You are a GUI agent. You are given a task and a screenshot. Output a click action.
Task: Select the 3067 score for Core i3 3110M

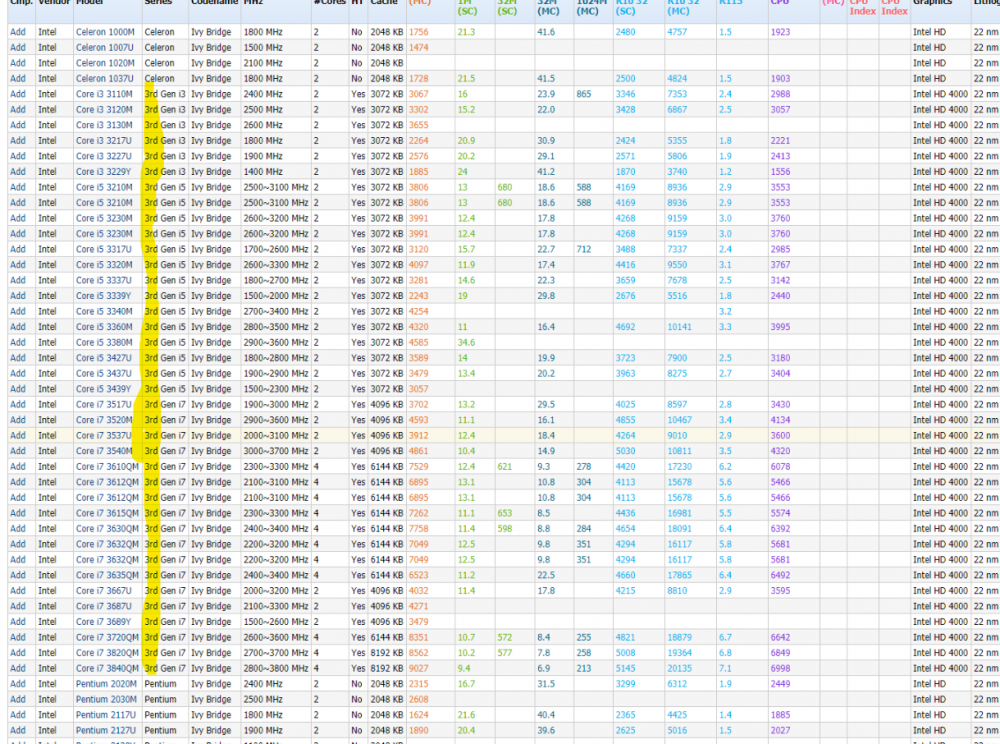(418, 94)
